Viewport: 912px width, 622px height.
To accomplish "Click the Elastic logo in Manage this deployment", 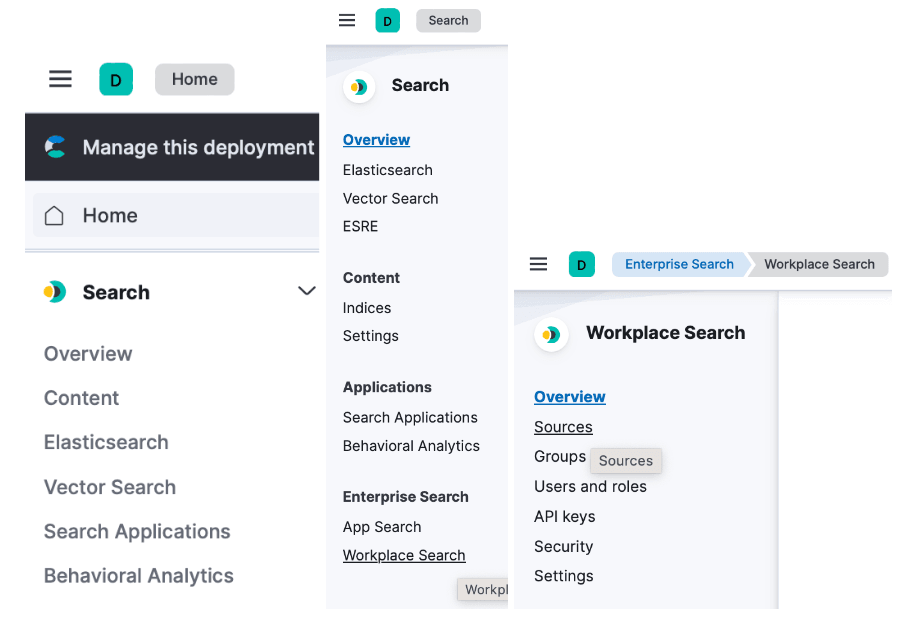I will [56, 147].
